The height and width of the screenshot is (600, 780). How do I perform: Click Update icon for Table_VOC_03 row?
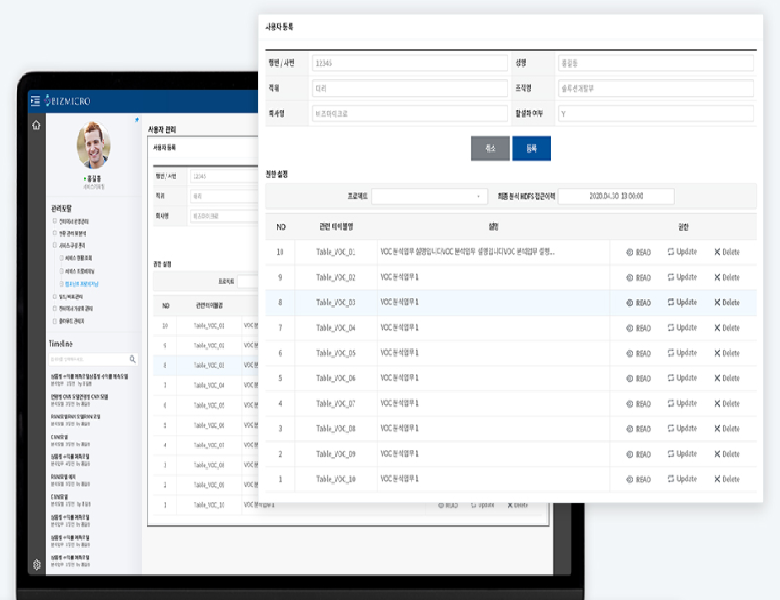pos(671,302)
